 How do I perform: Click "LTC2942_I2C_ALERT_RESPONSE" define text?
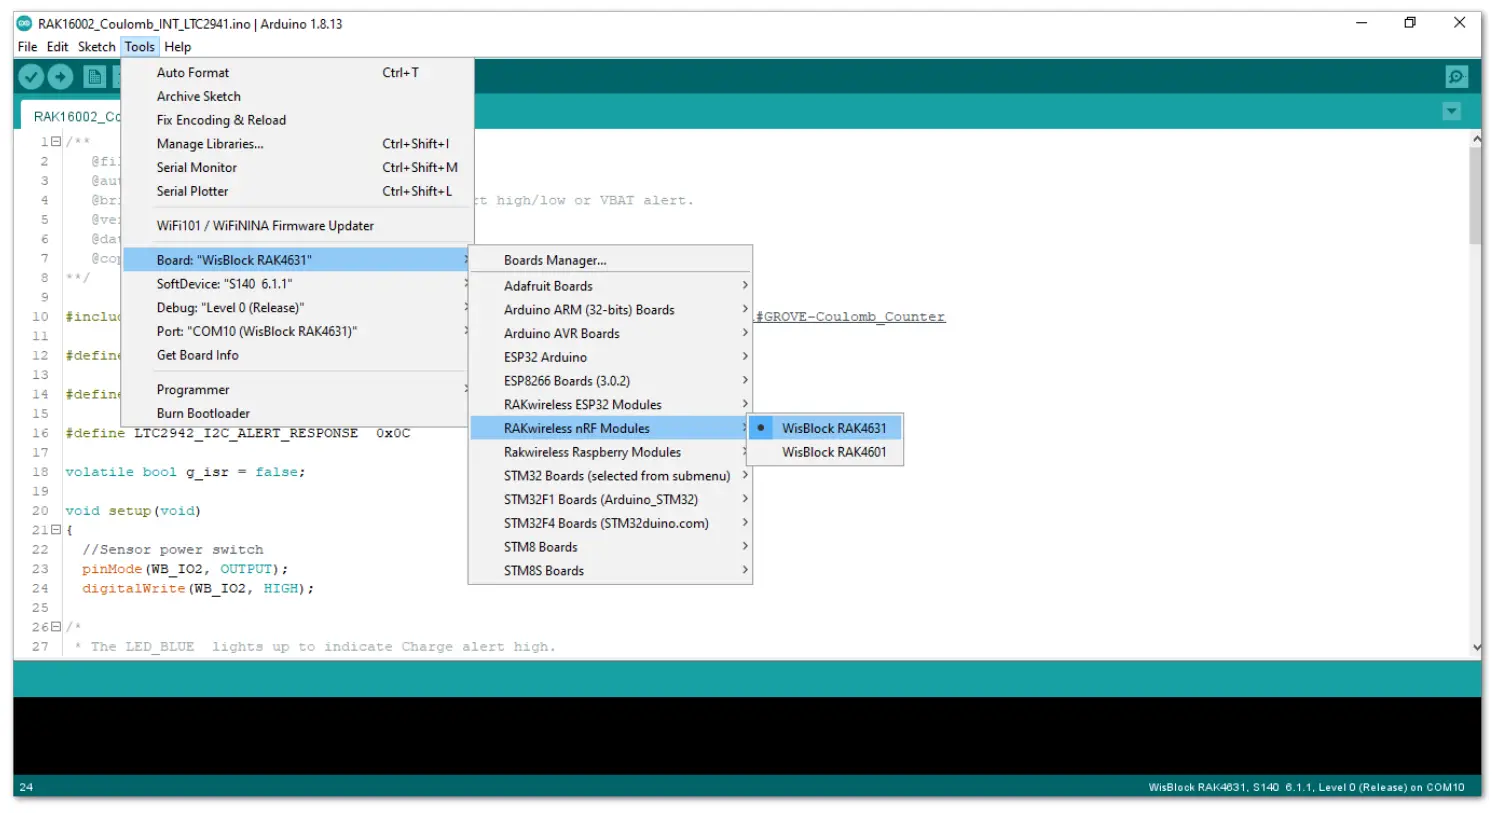246,433
